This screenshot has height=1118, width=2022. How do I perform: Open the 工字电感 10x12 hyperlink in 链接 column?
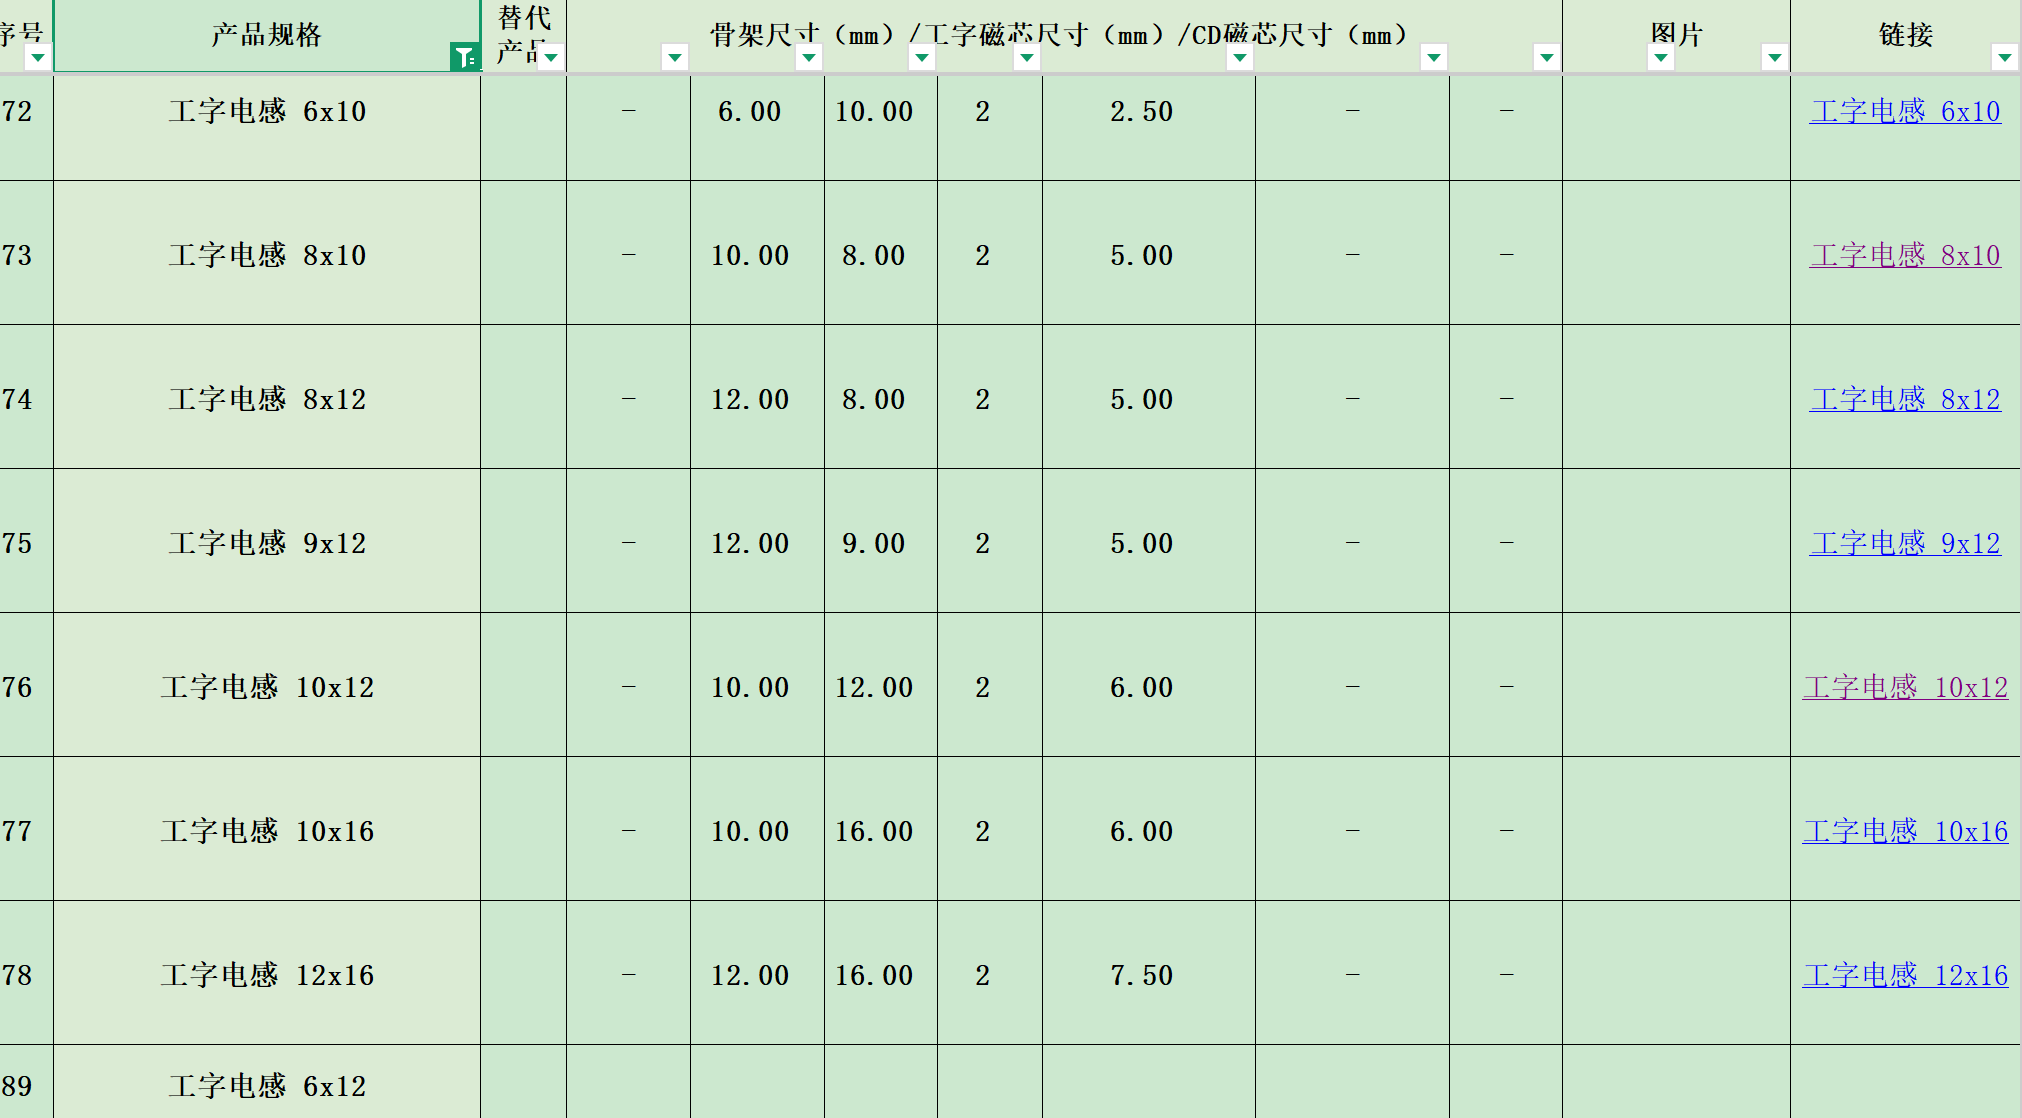[x=1905, y=687]
